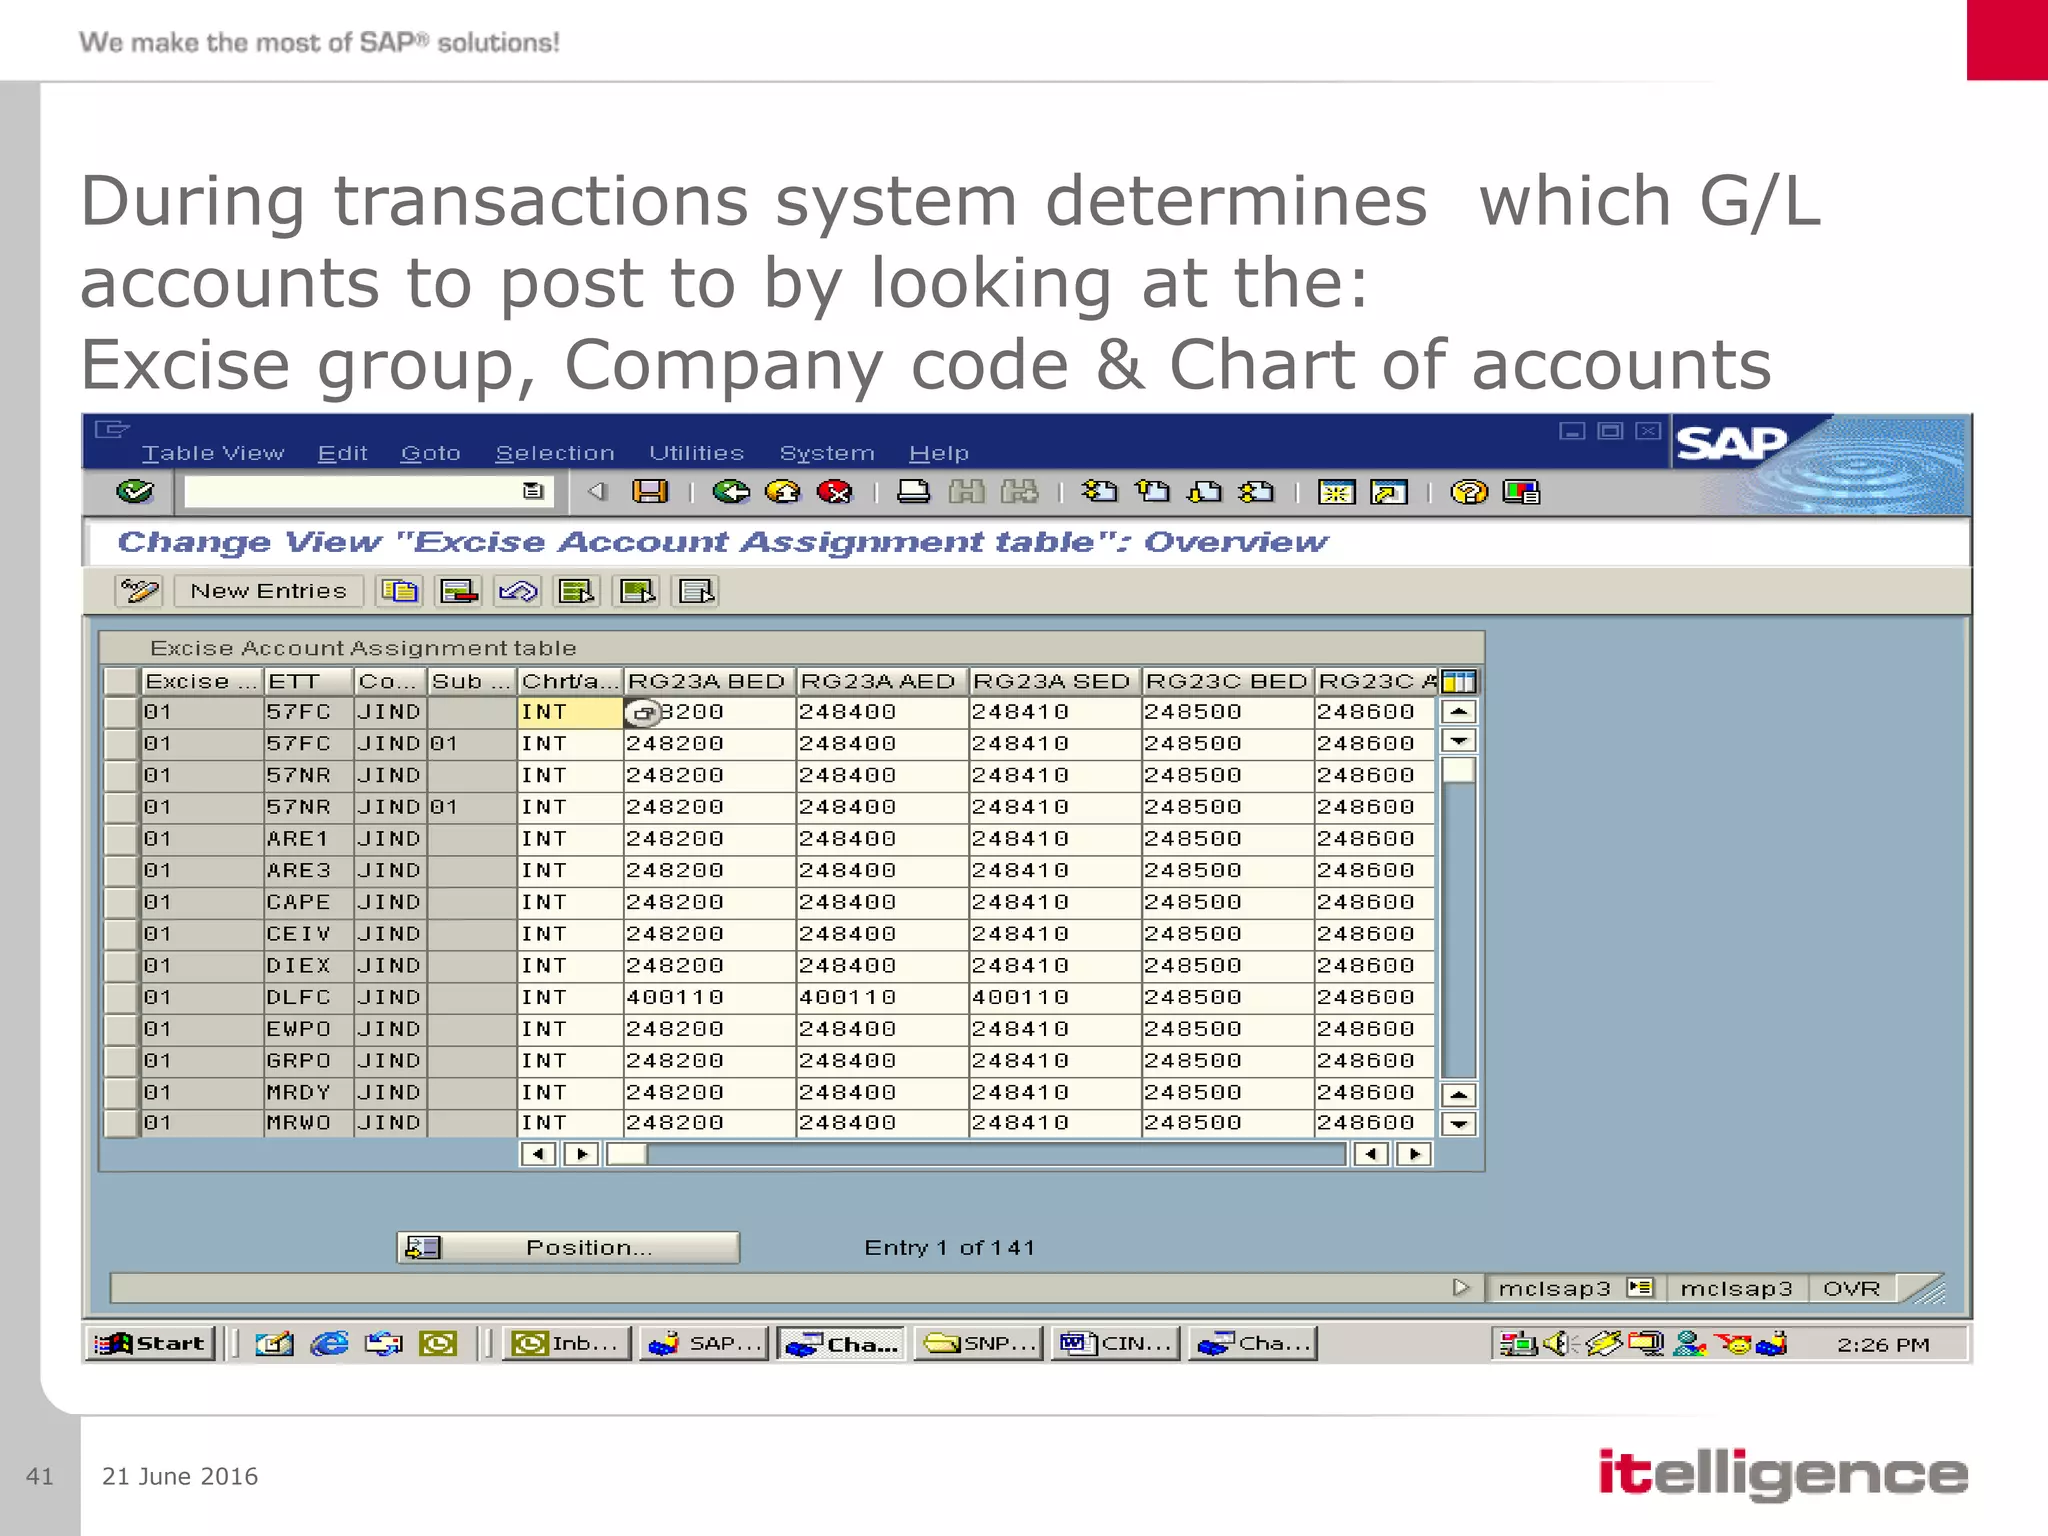
Task: Open the Table View menu
Action: [x=213, y=453]
